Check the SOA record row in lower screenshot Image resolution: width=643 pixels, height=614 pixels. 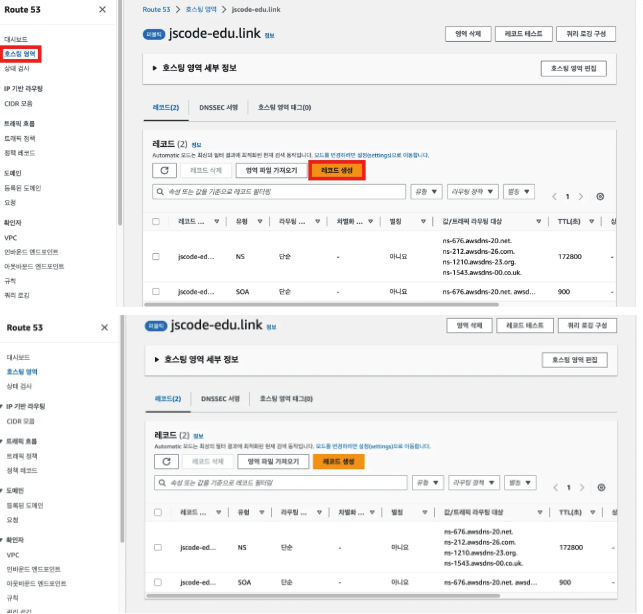click(158, 582)
